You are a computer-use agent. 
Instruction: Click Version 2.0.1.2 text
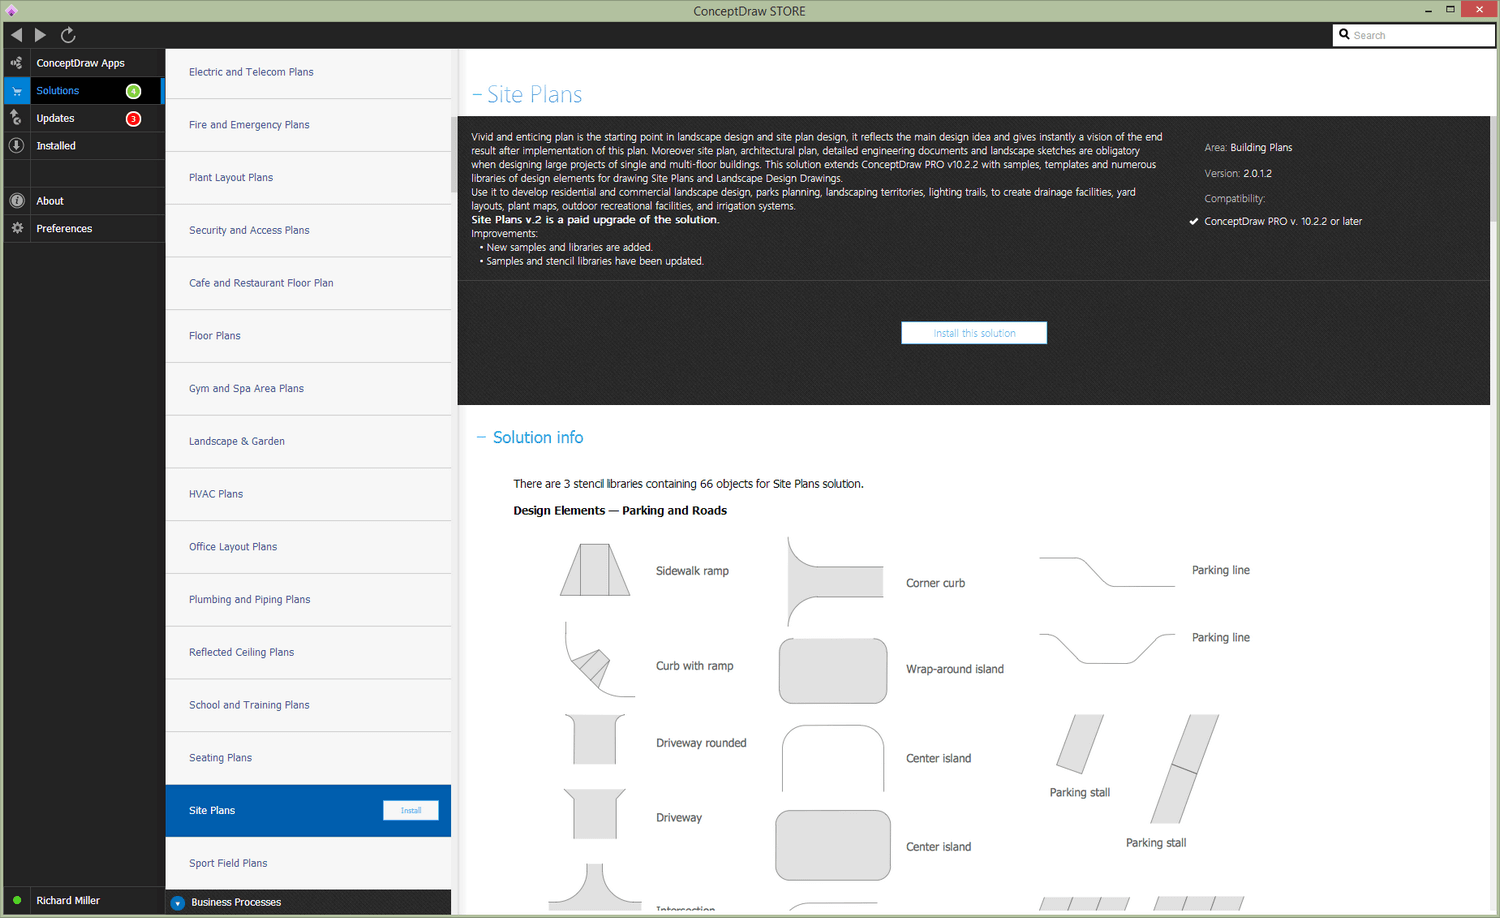(x=1238, y=174)
